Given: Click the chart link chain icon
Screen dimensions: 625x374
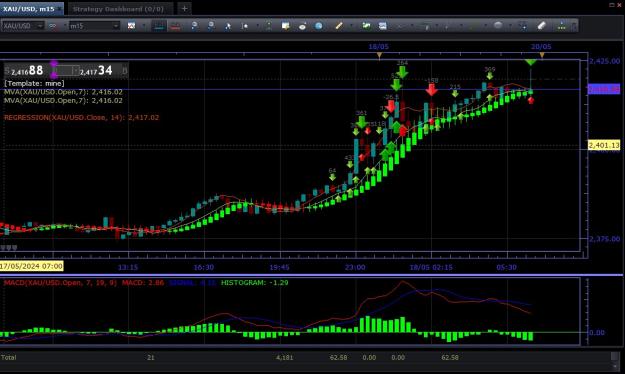Looking at the screenshot, I should click(53, 26).
